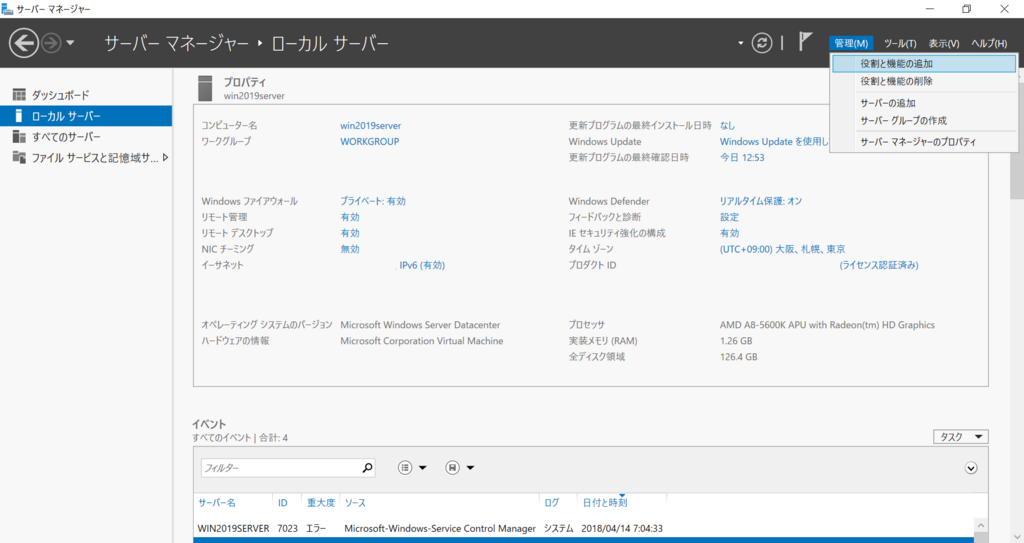Open the Windows Update を使用 link
The height and width of the screenshot is (543, 1024).
(774, 141)
